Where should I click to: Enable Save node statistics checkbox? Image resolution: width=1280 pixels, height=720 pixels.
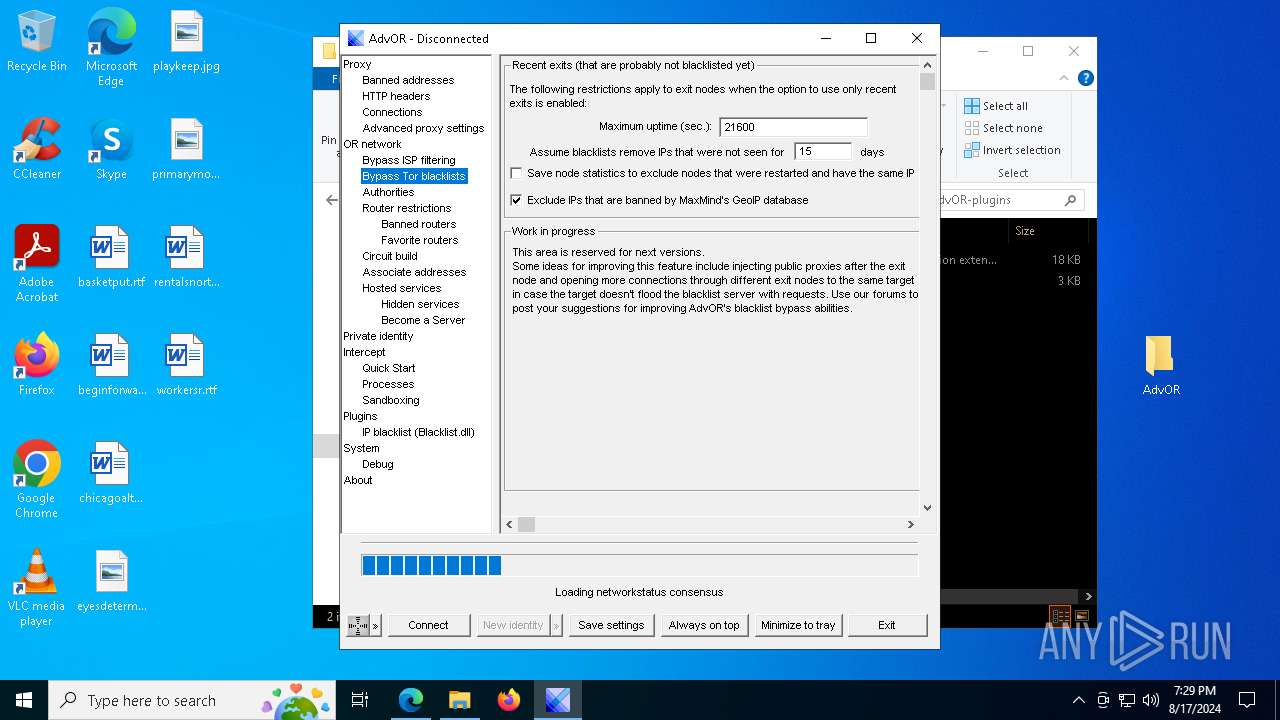tap(516, 173)
